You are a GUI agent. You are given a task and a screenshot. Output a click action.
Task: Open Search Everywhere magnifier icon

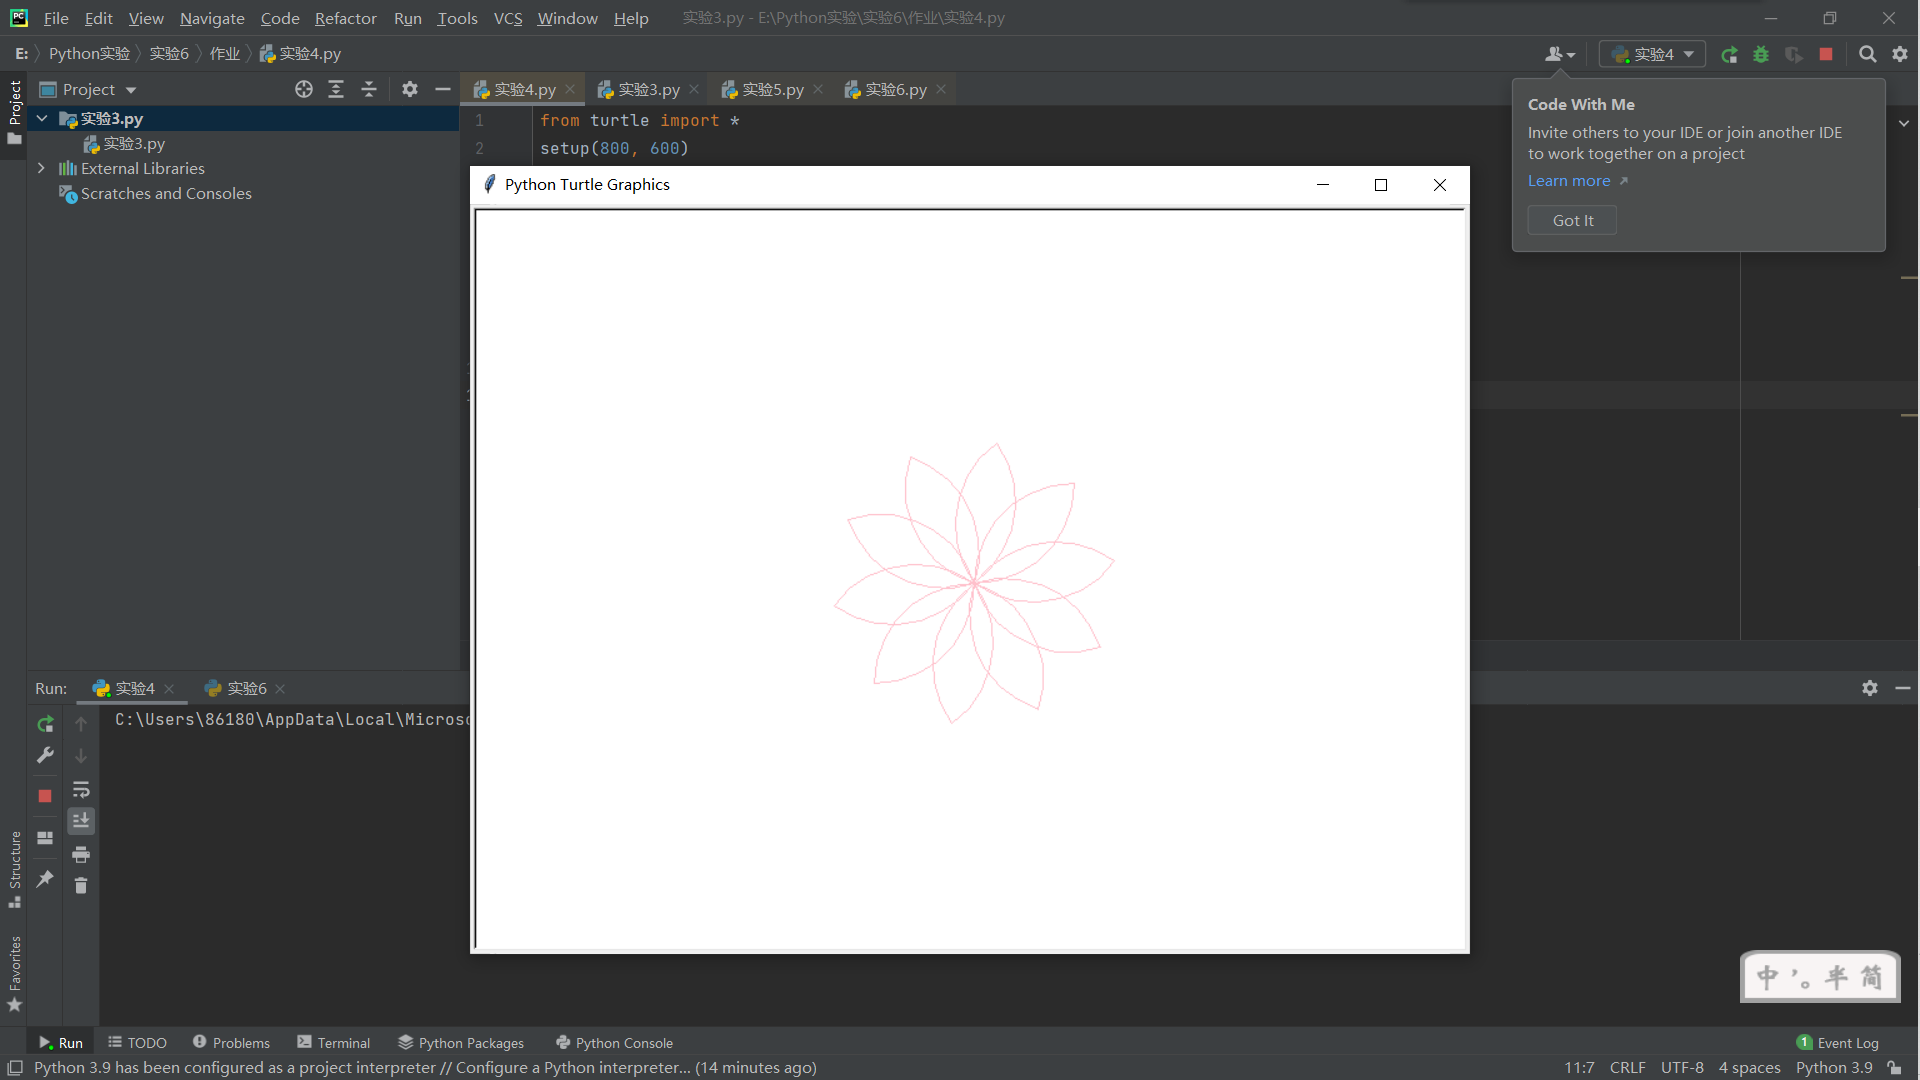coord(1867,54)
